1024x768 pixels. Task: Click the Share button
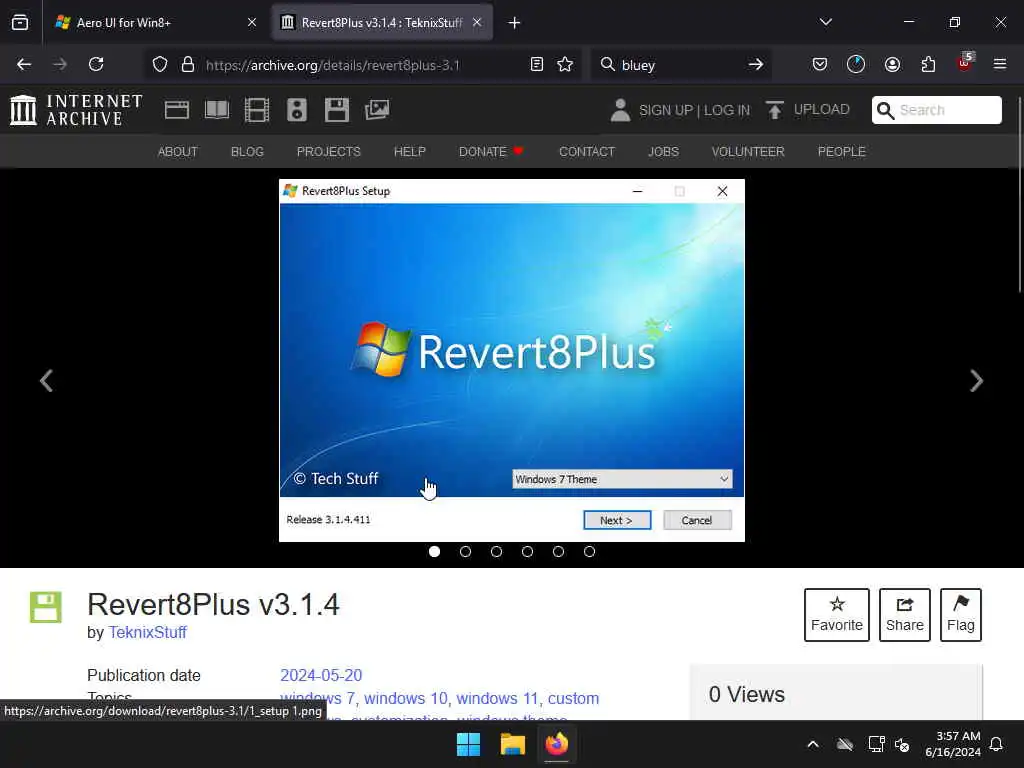pos(904,615)
